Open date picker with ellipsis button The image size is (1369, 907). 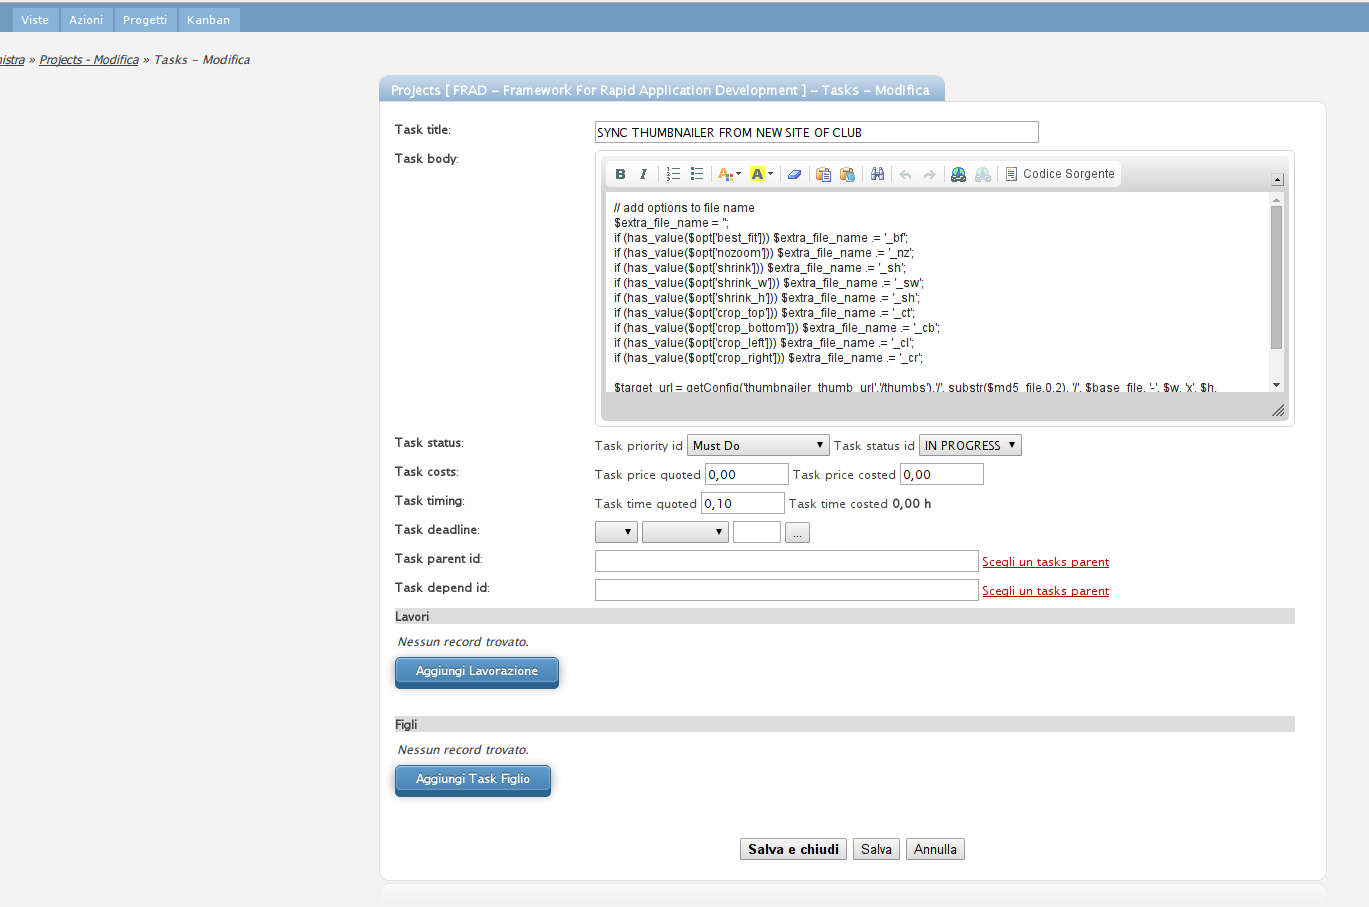point(797,533)
